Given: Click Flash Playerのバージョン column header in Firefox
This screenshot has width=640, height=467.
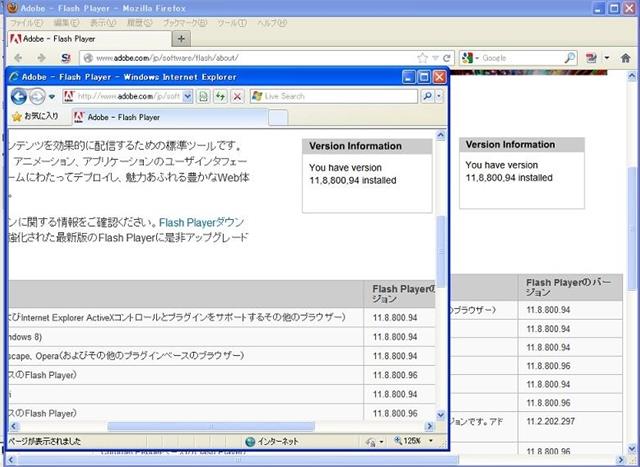Looking at the screenshot, I should click(x=568, y=287).
